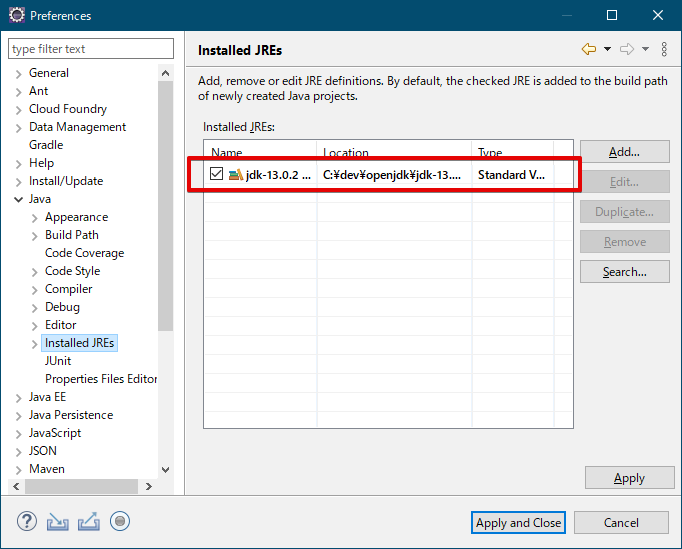Click the export preferences icon

point(89,522)
